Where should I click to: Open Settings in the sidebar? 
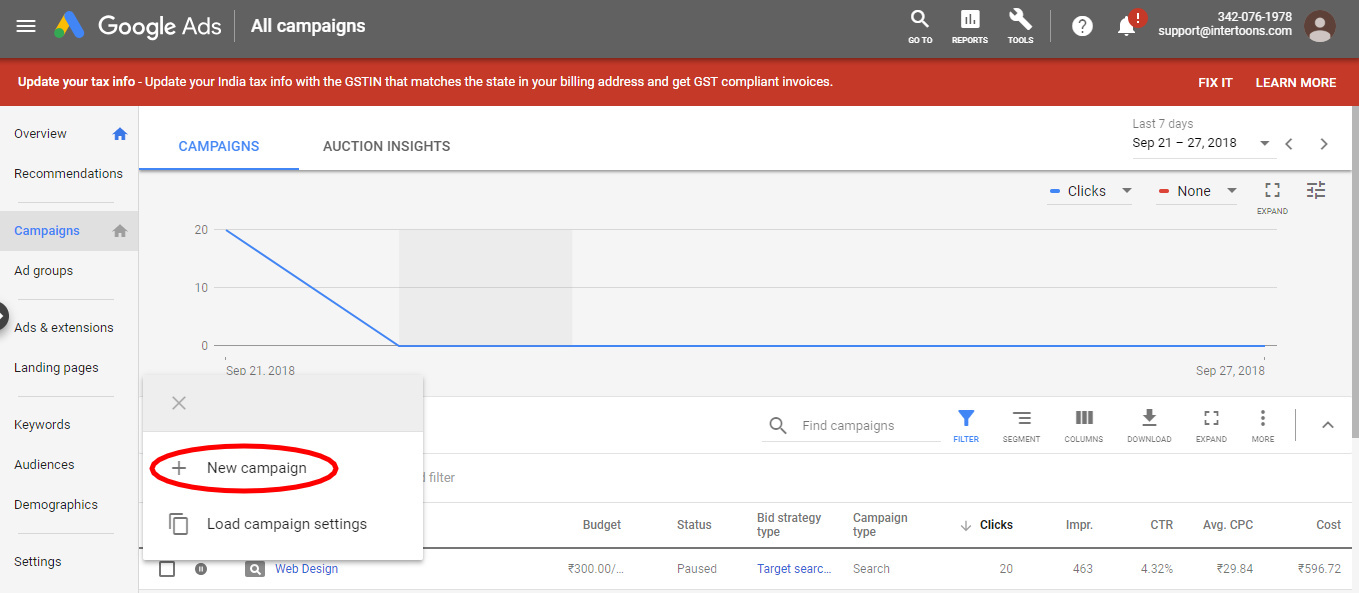click(38, 562)
